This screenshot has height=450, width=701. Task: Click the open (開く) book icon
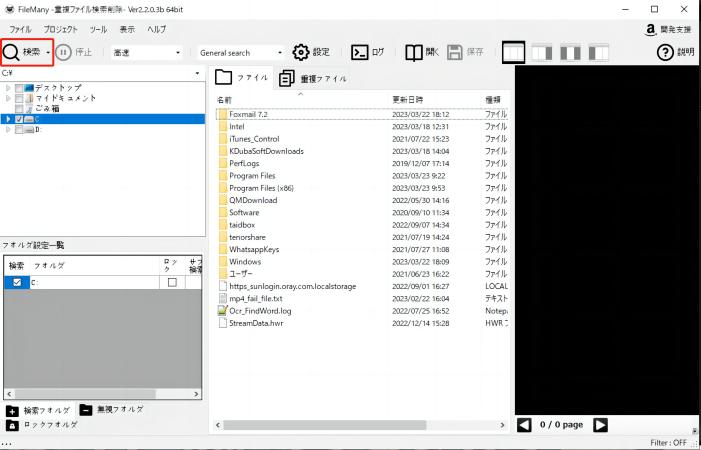tap(414, 53)
